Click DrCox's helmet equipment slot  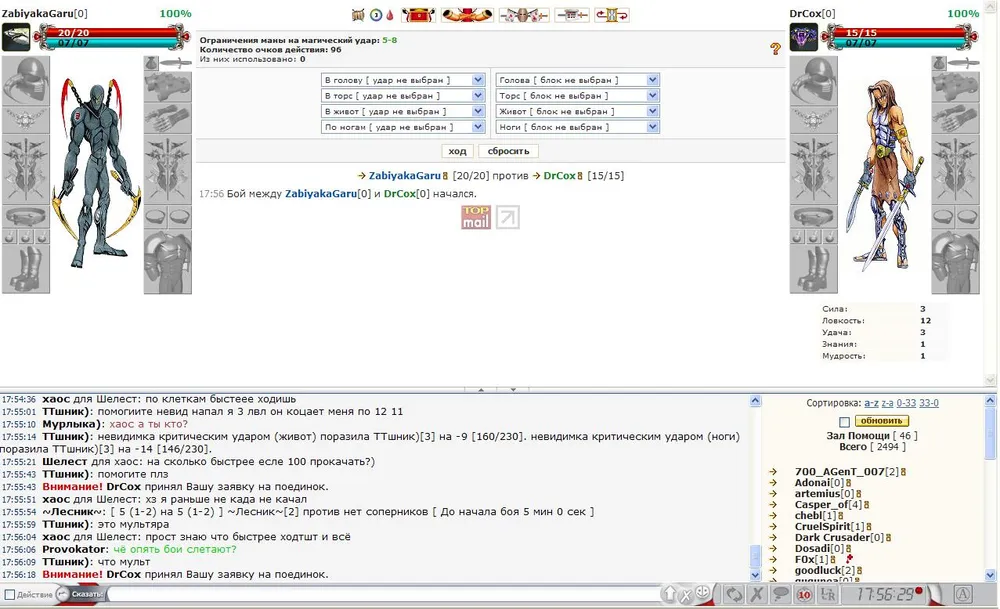[x=814, y=80]
